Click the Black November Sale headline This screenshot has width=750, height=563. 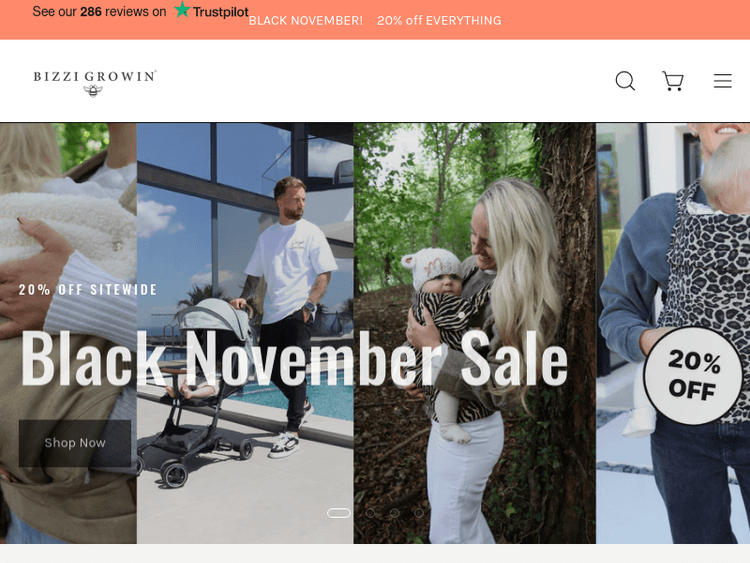click(x=294, y=358)
